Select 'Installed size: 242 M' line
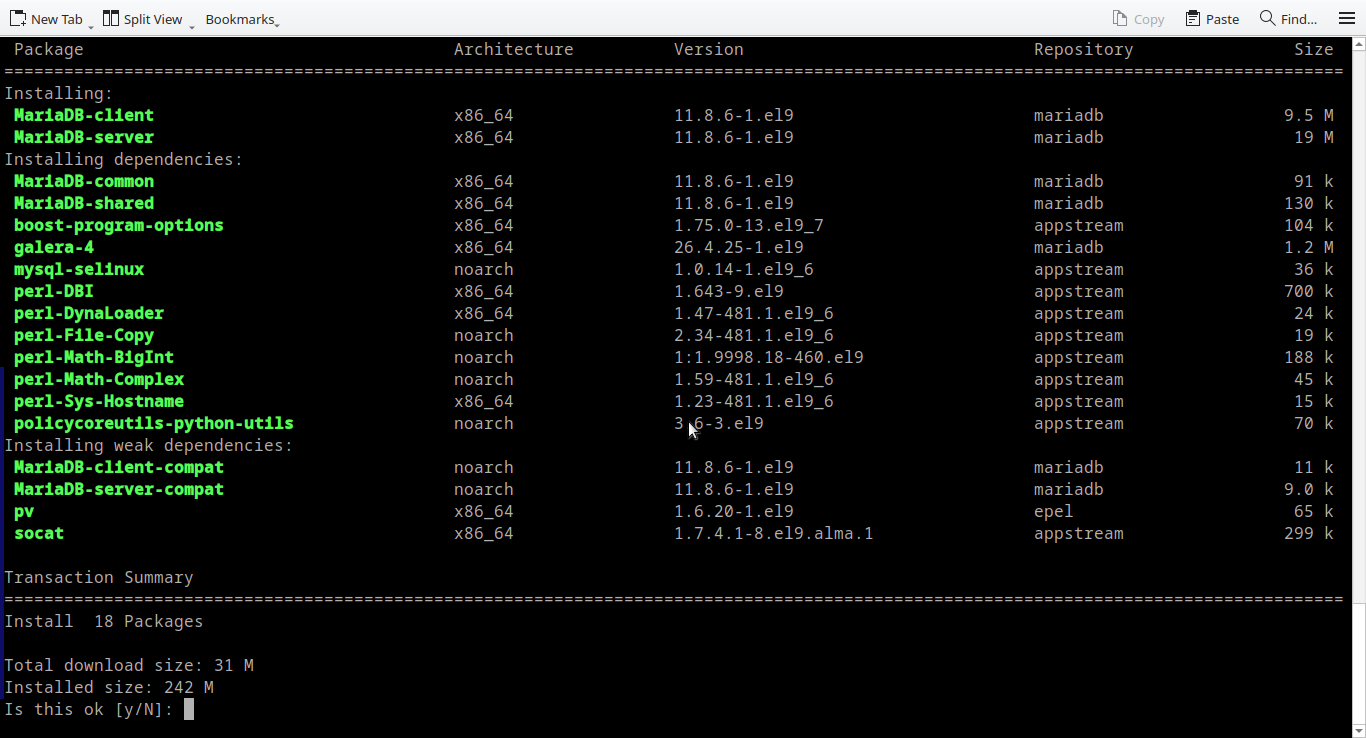 click(109, 687)
